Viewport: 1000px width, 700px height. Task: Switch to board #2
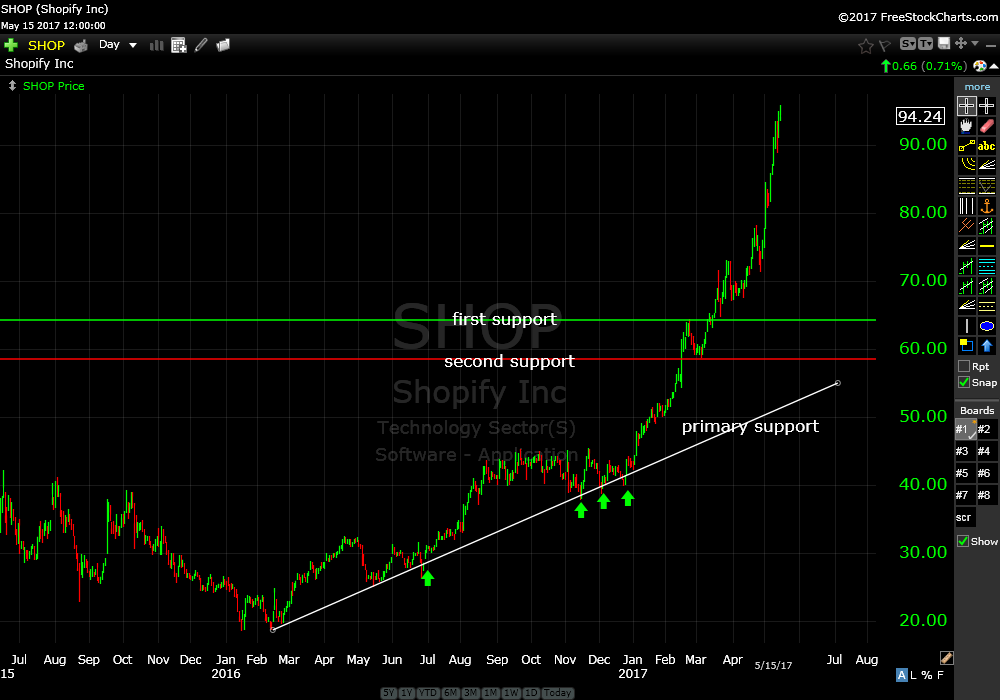tap(985, 429)
